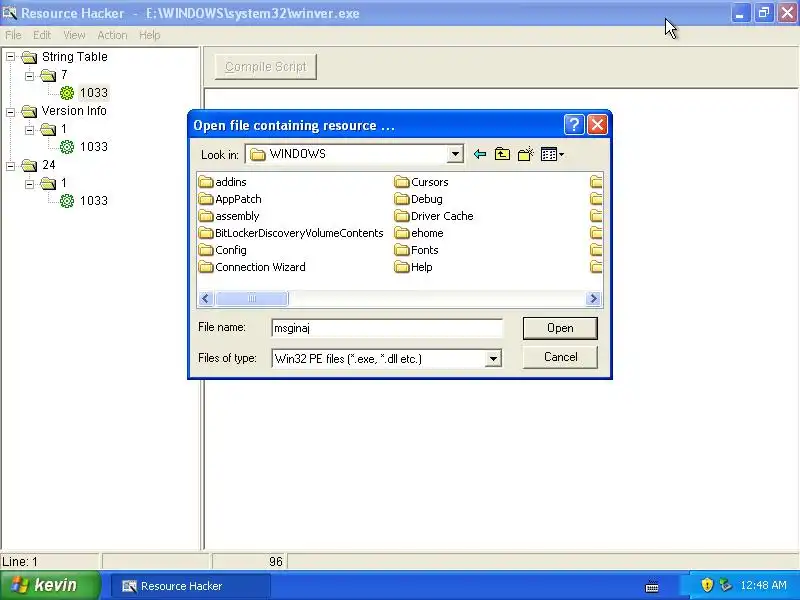Image resolution: width=800 pixels, height=600 pixels.
Task: Click the Open button
Action: (x=560, y=328)
